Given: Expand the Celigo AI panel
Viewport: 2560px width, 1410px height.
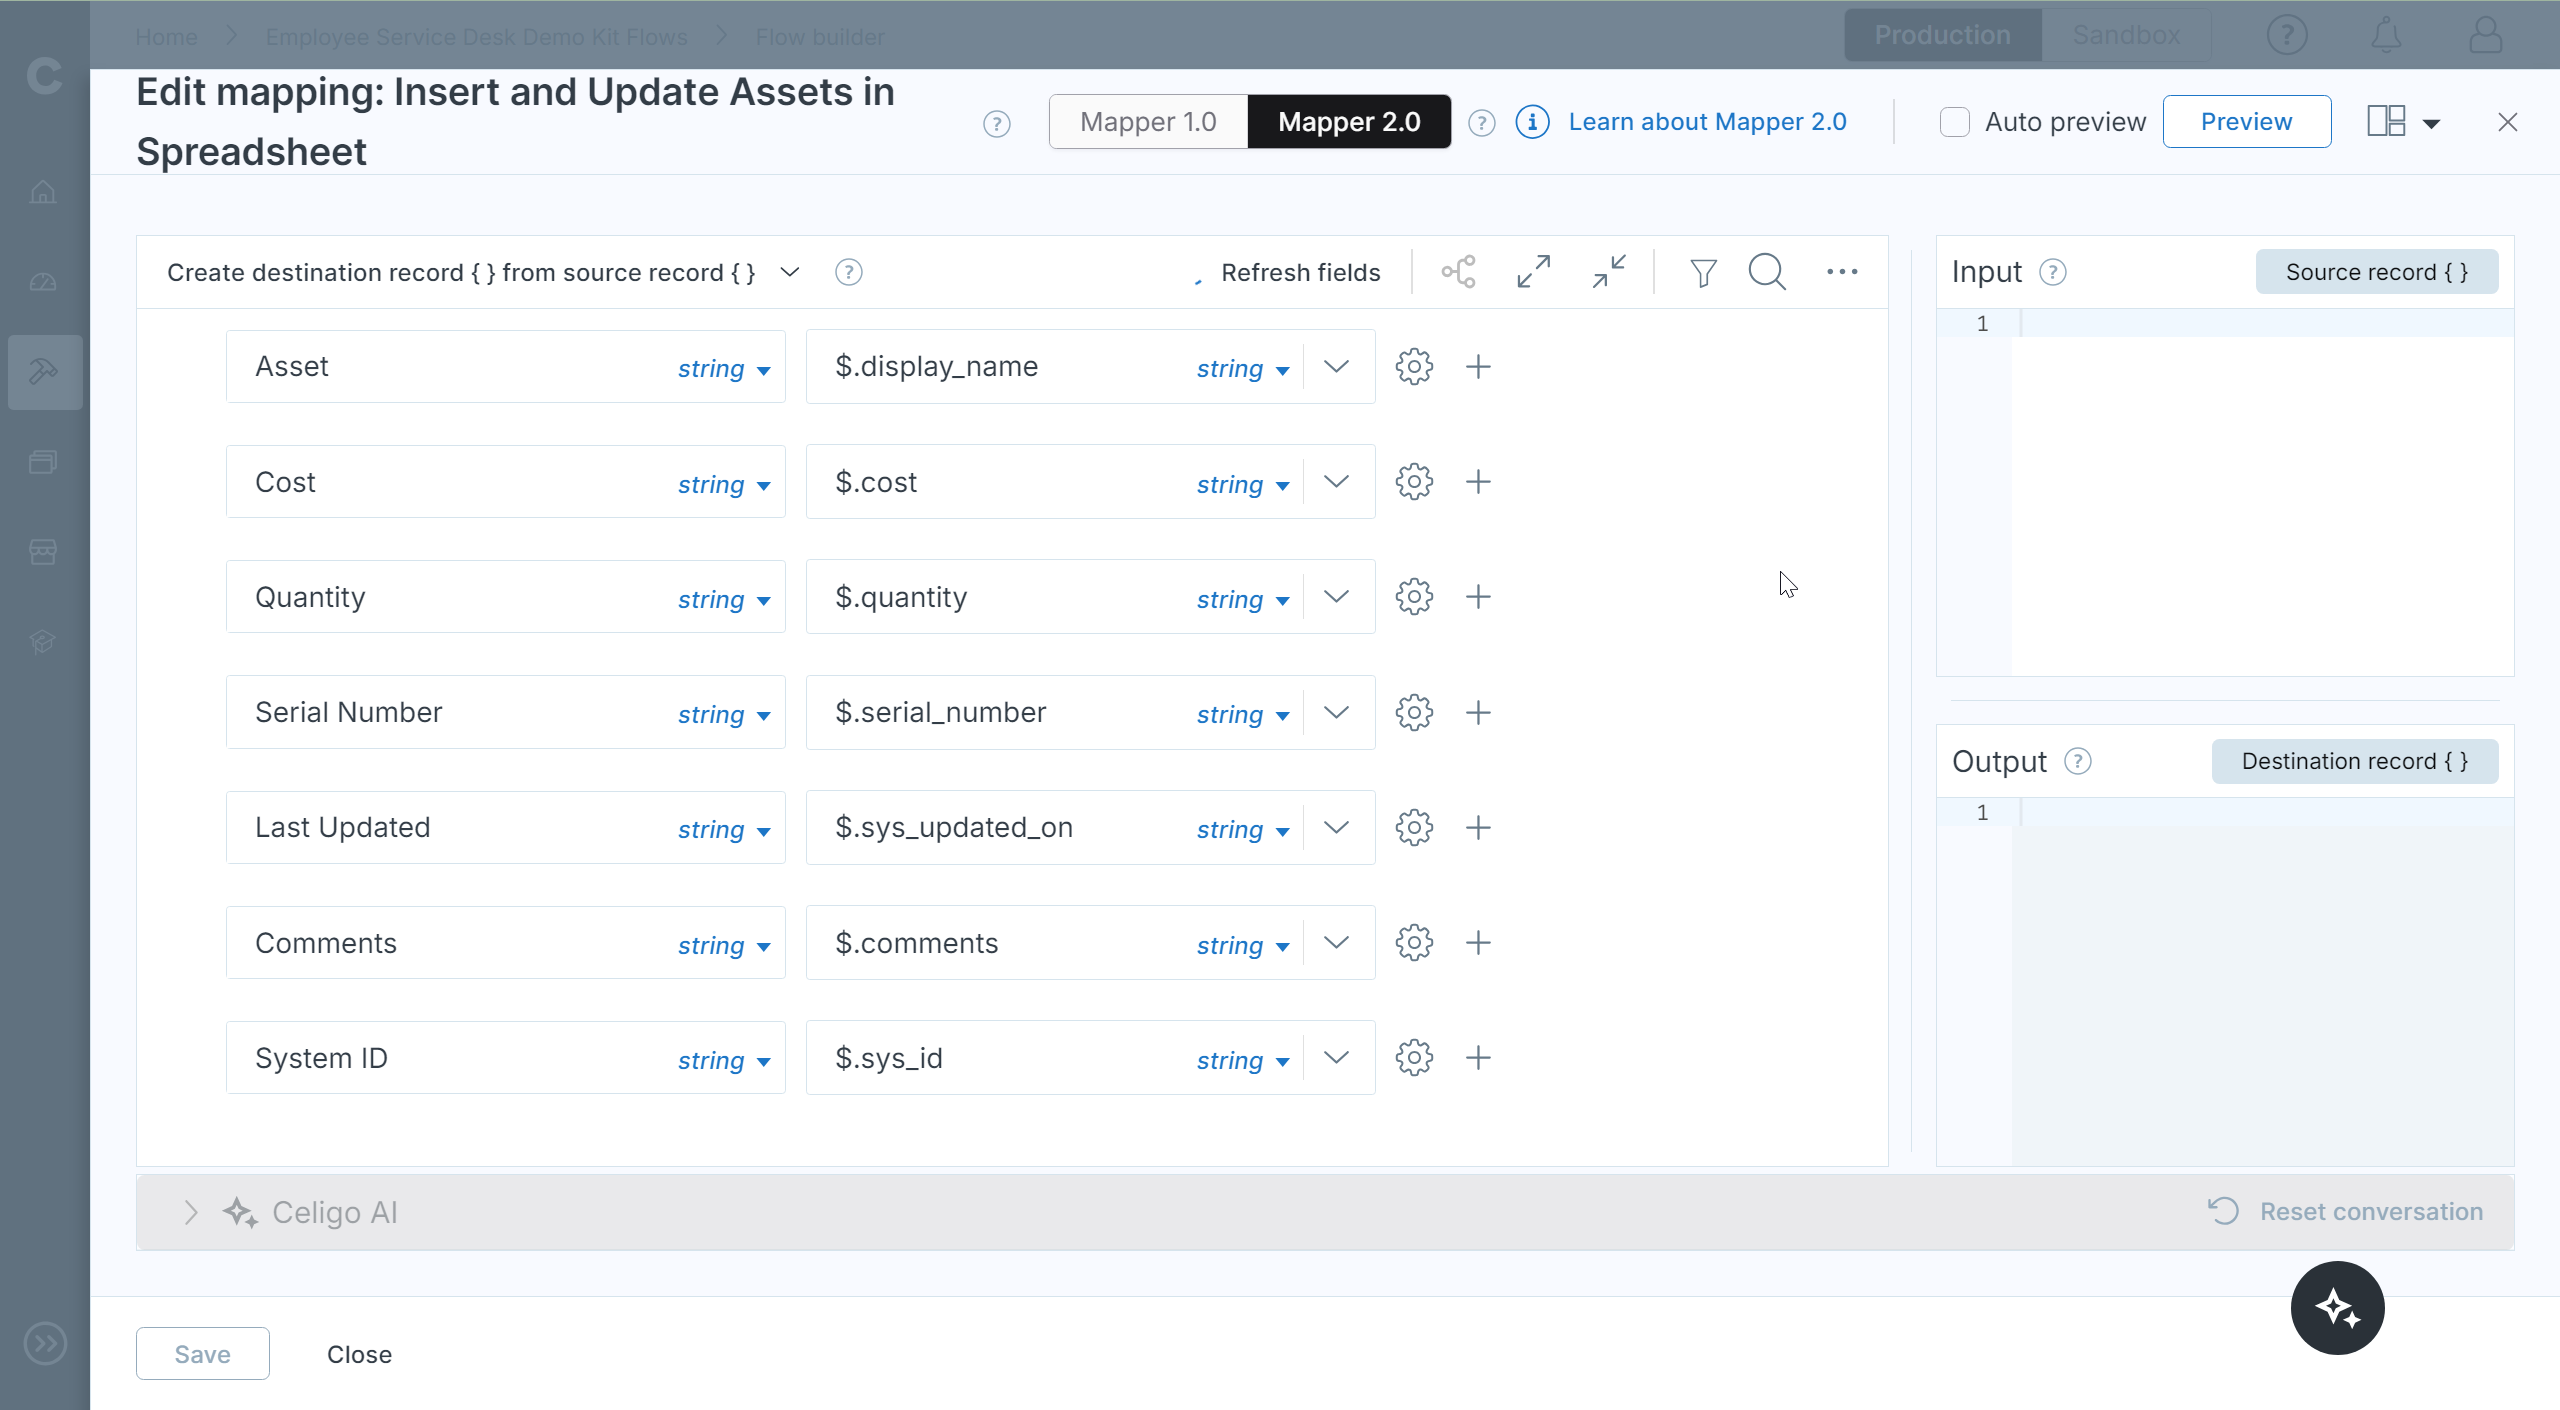Looking at the screenshot, I should [191, 1212].
